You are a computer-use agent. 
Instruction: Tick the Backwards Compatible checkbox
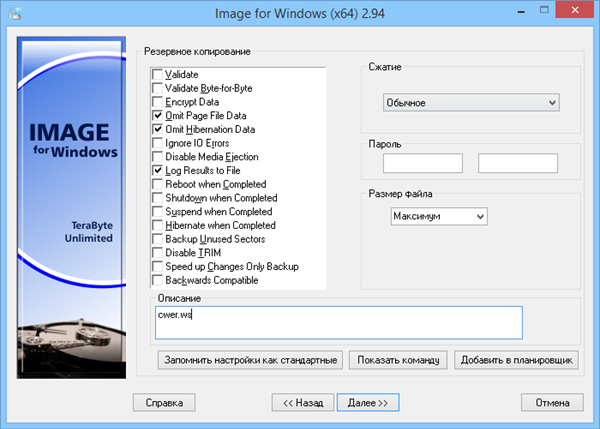pyautogui.click(x=157, y=281)
